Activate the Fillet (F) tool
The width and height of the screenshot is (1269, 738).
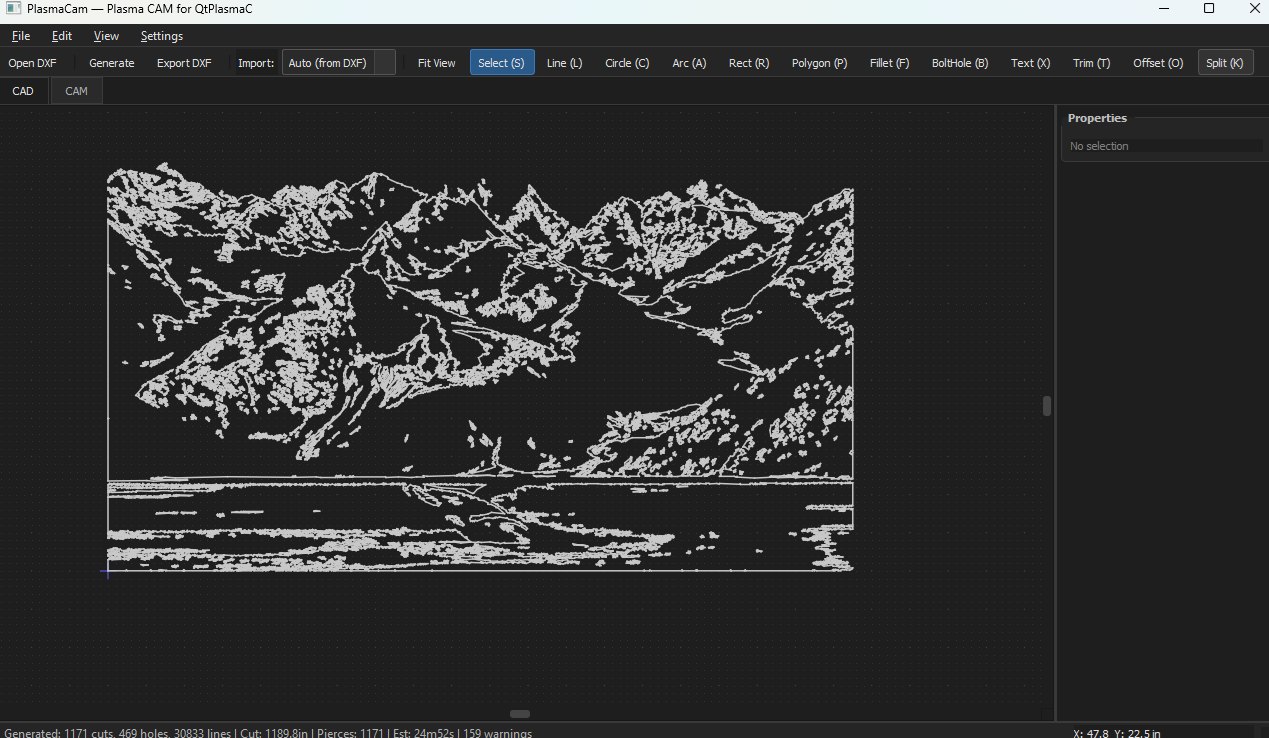click(889, 63)
